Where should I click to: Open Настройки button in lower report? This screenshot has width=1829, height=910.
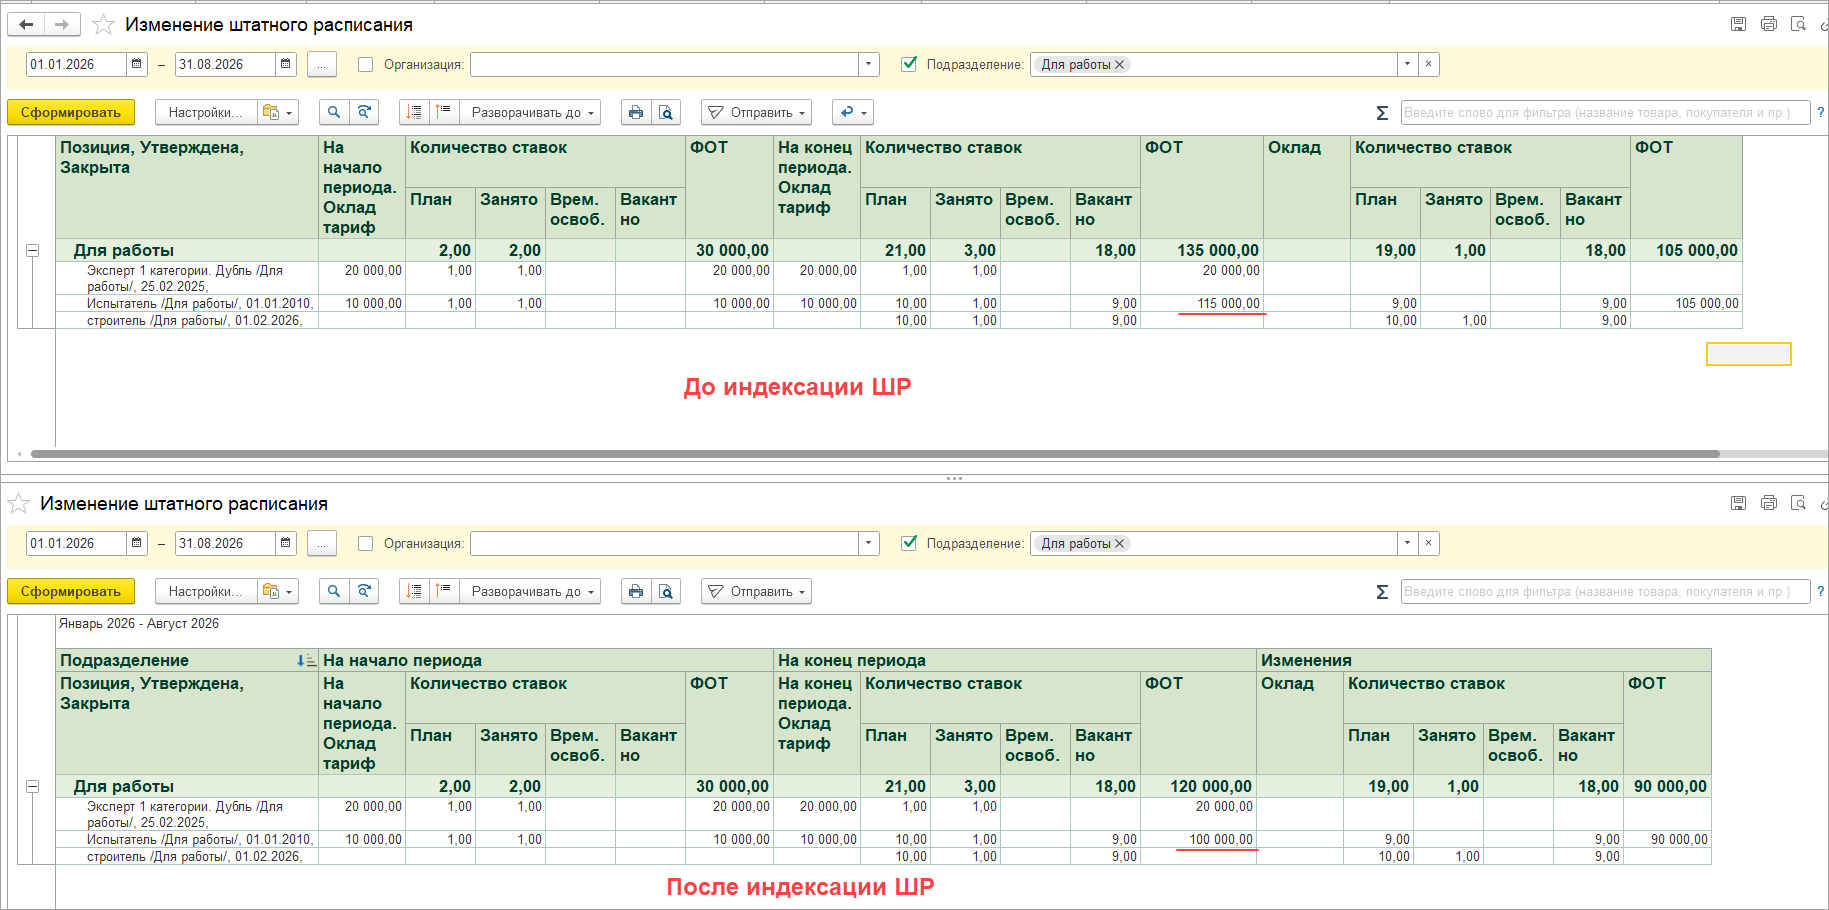pos(206,591)
